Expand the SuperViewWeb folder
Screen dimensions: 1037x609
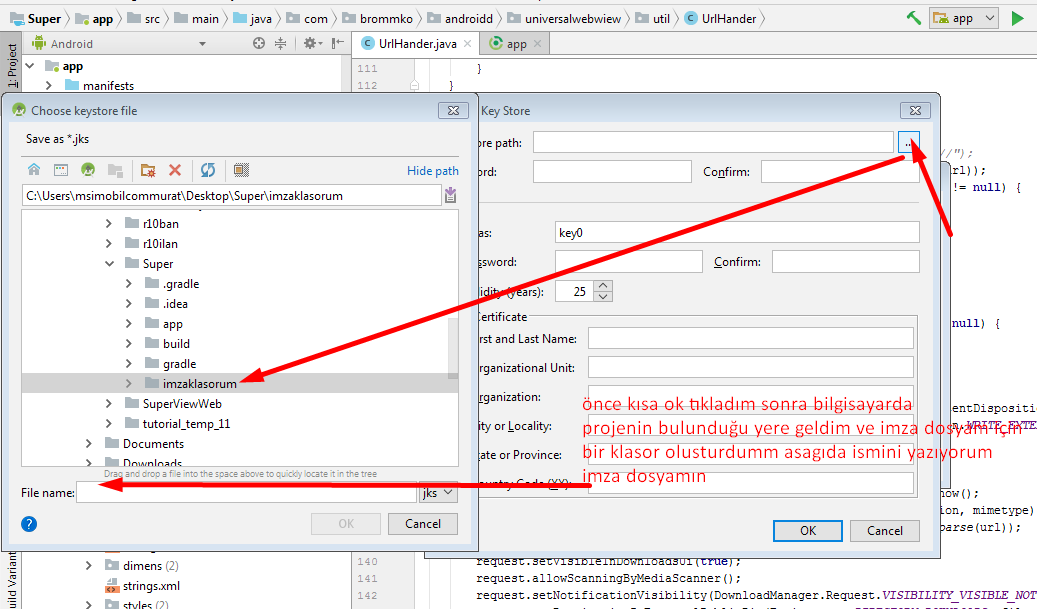108,403
